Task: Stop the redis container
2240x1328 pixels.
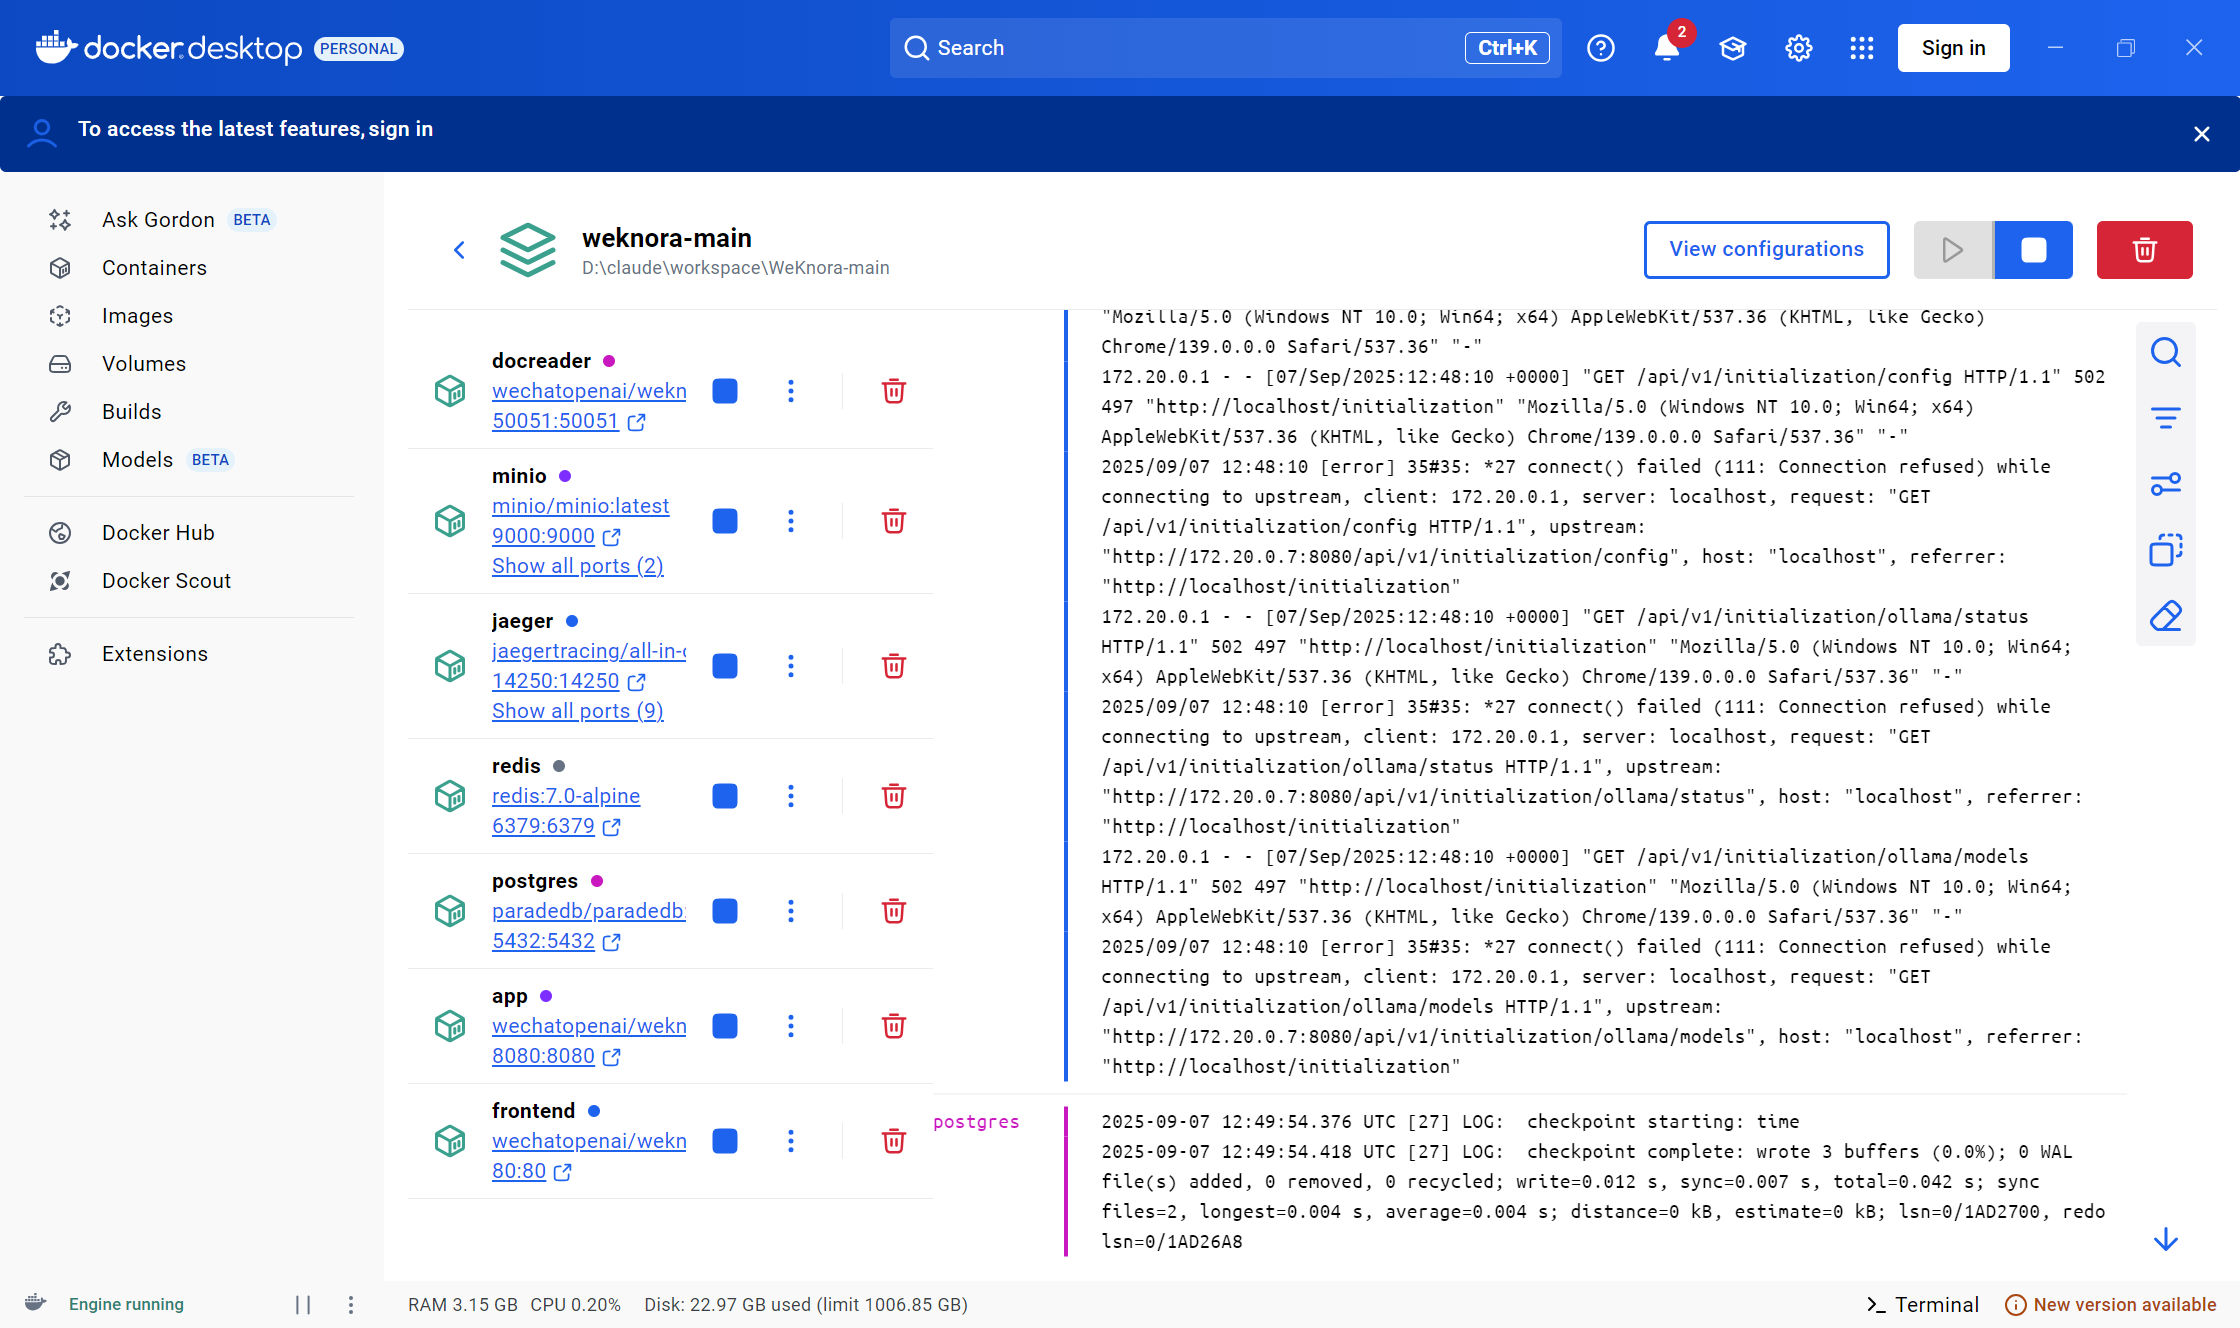Action: tap(725, 796)
